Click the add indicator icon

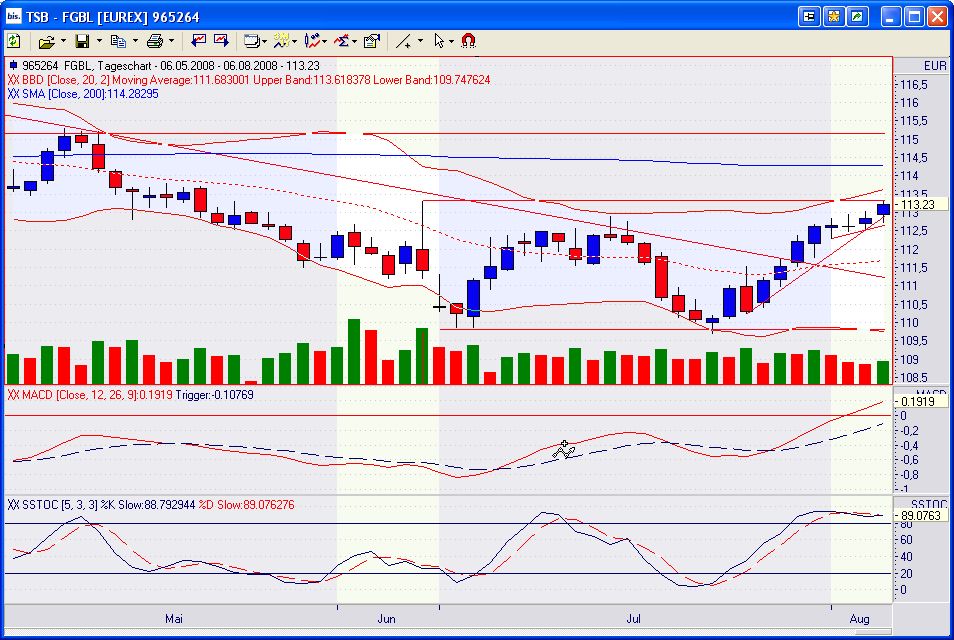click(281, 41)
